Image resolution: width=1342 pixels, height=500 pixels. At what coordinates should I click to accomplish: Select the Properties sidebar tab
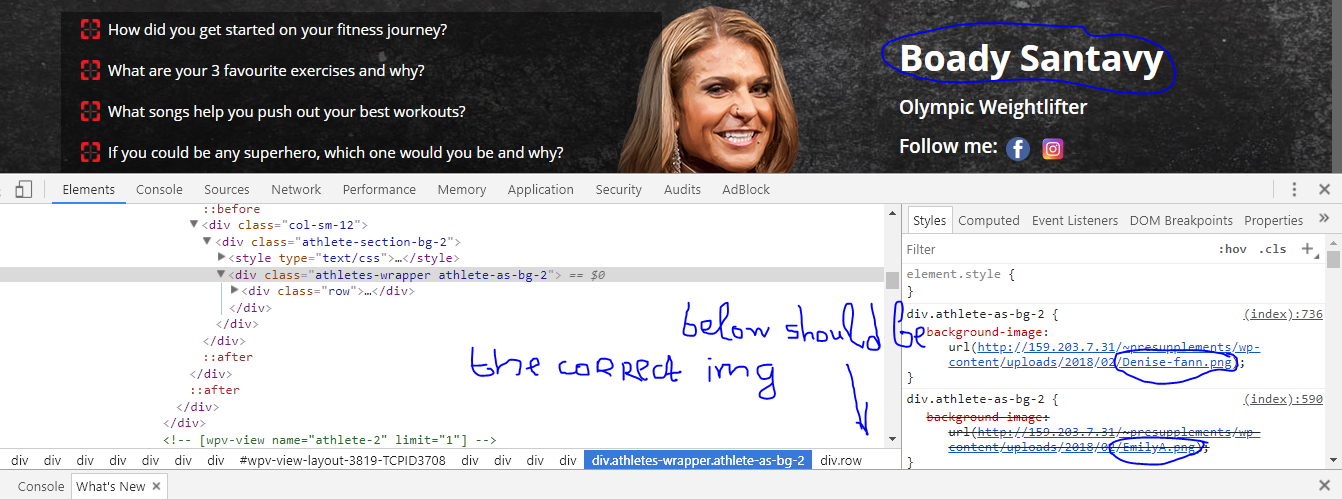[1273, 220]
